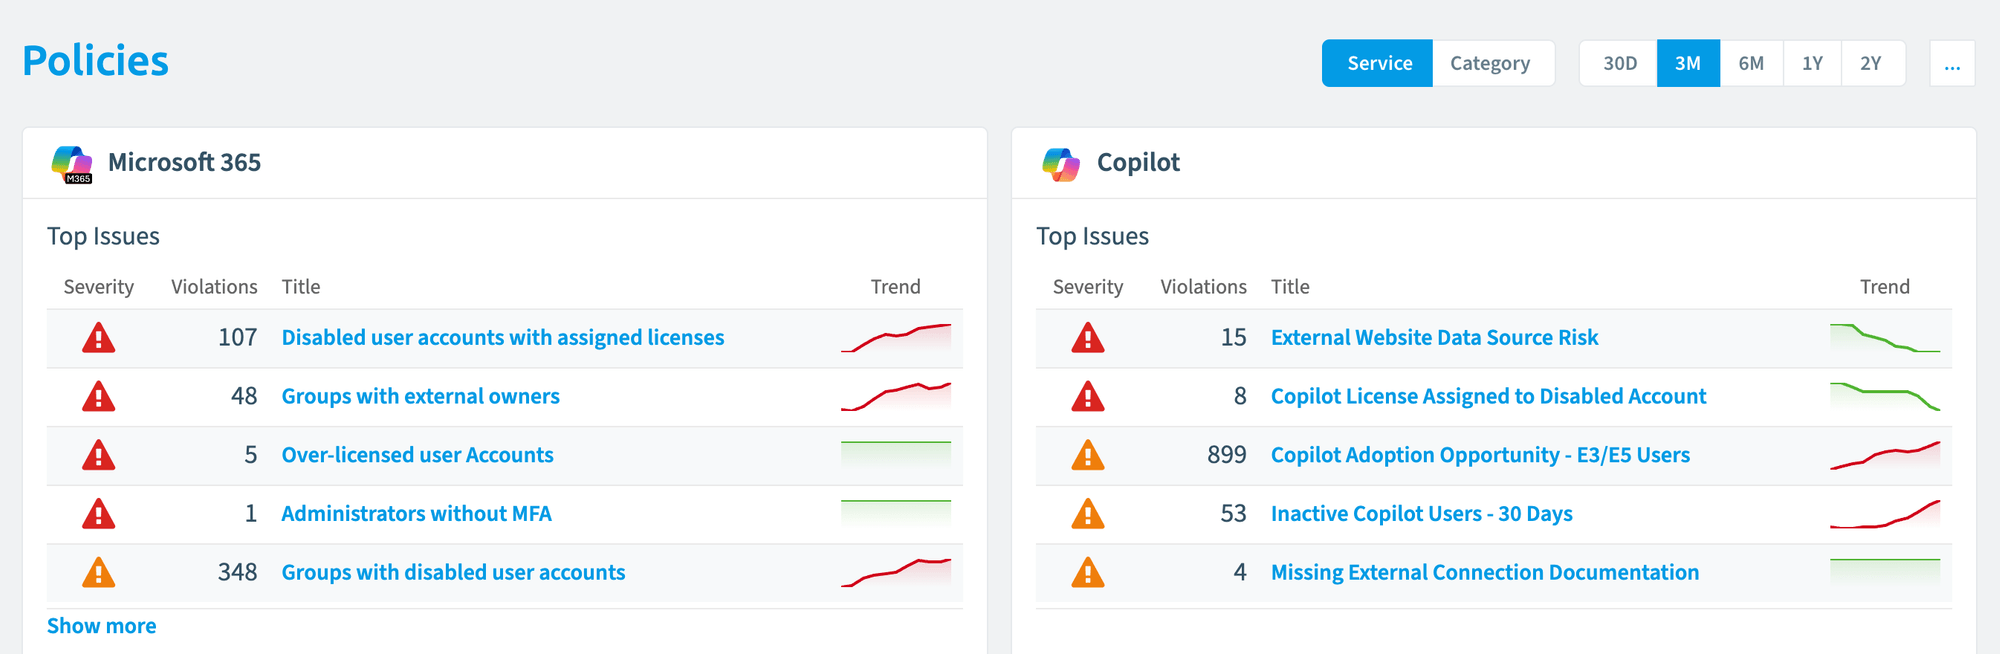
Task: Open the more options ellipsis menu
Action: (1952, 63)
